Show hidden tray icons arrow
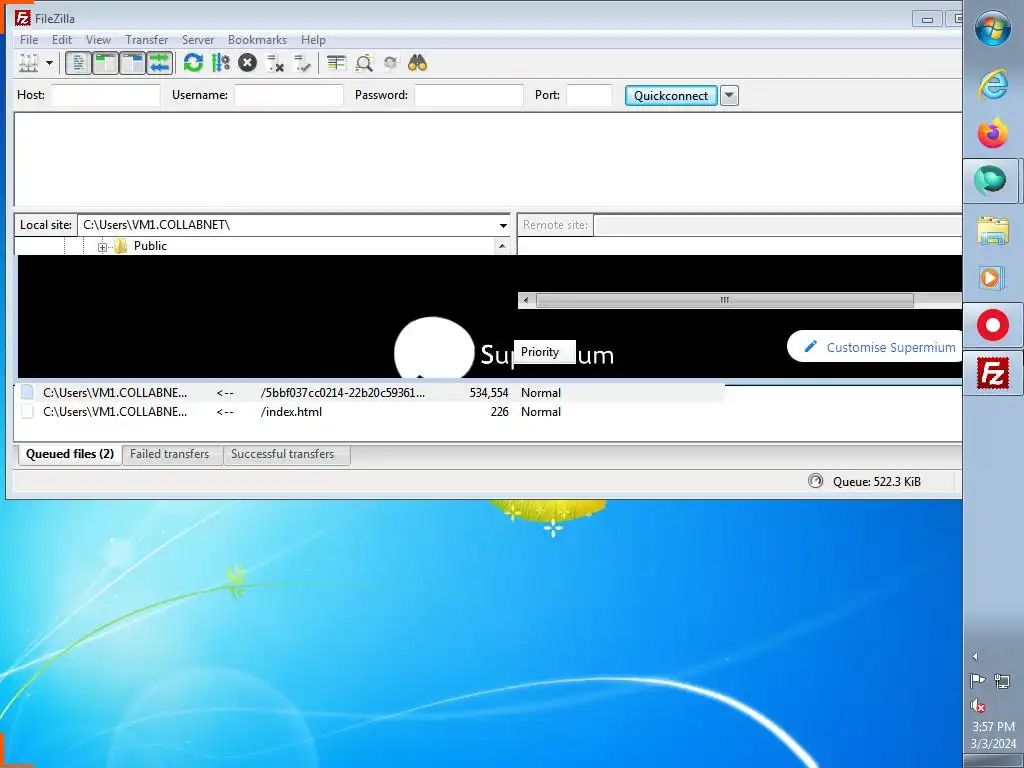The height and width of the screenshot is (768, 1024). (x=976, y=656)
